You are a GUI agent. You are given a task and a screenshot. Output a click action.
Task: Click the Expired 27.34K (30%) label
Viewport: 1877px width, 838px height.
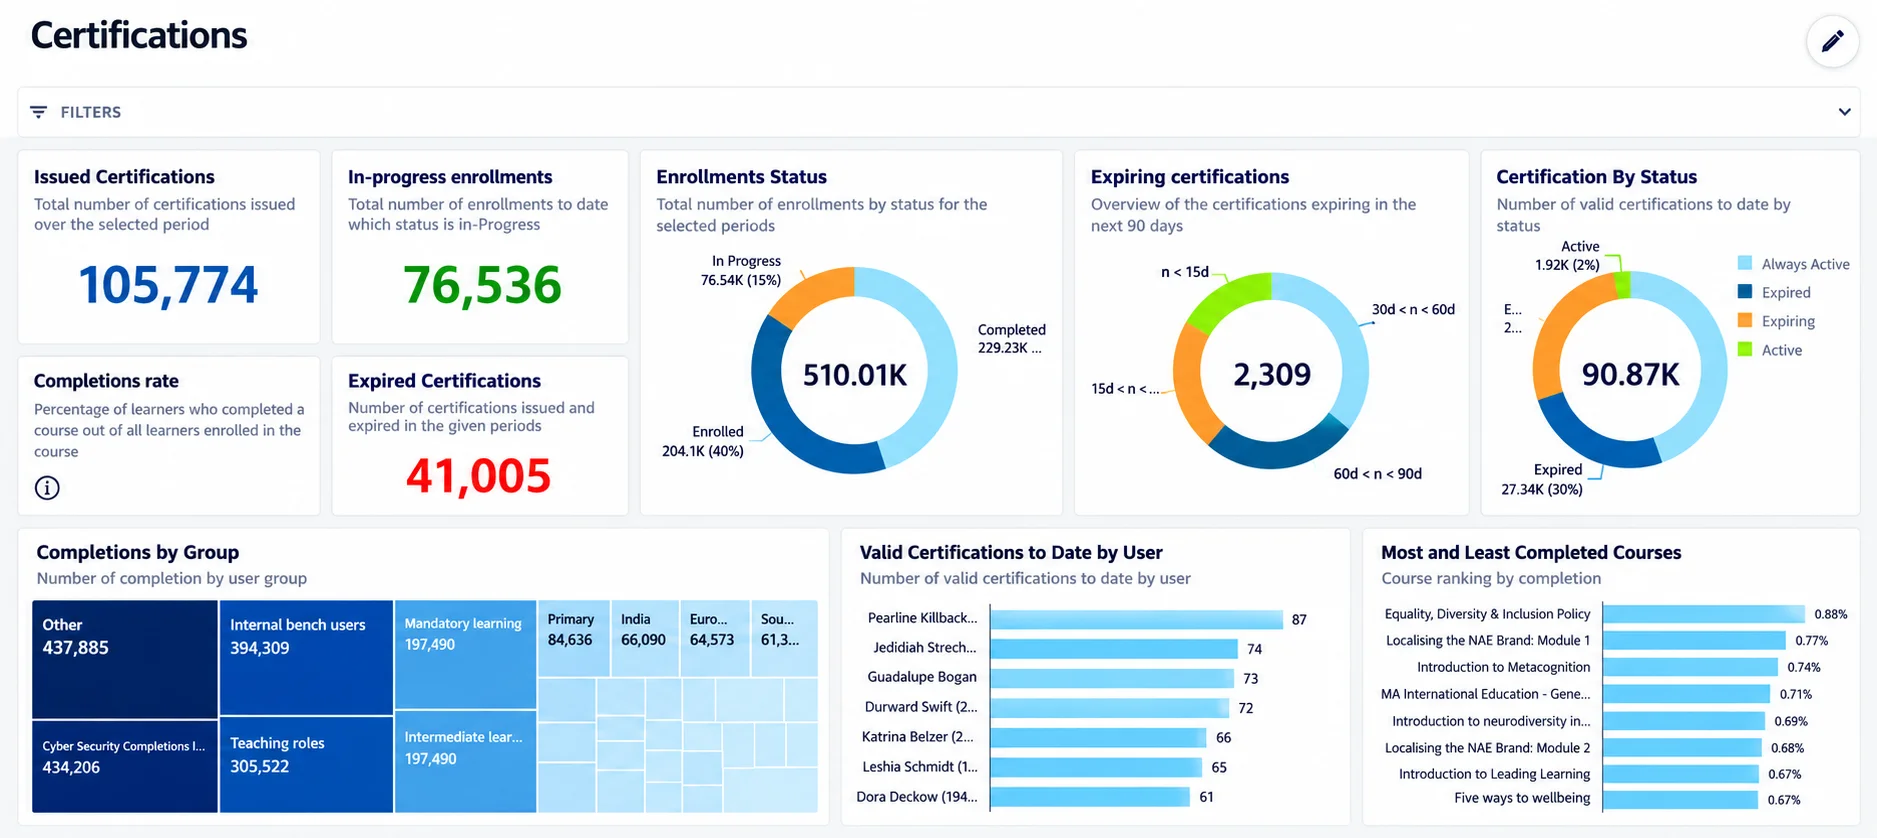(1542, 480)
